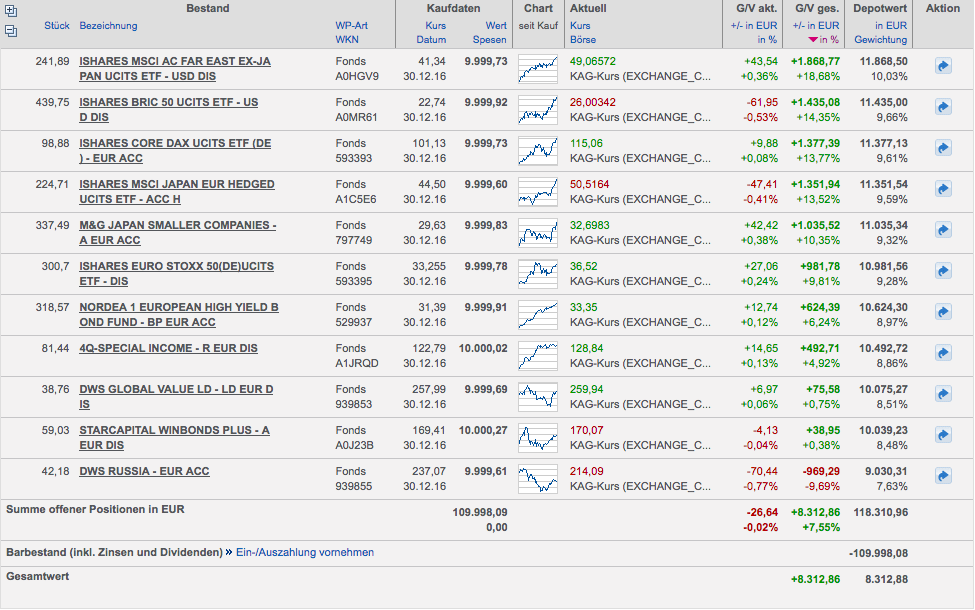This screenshot has width=975, height=610.
Task: Open action icon for StarCapital Winbonds Plus
Action: tap(942, 435)
